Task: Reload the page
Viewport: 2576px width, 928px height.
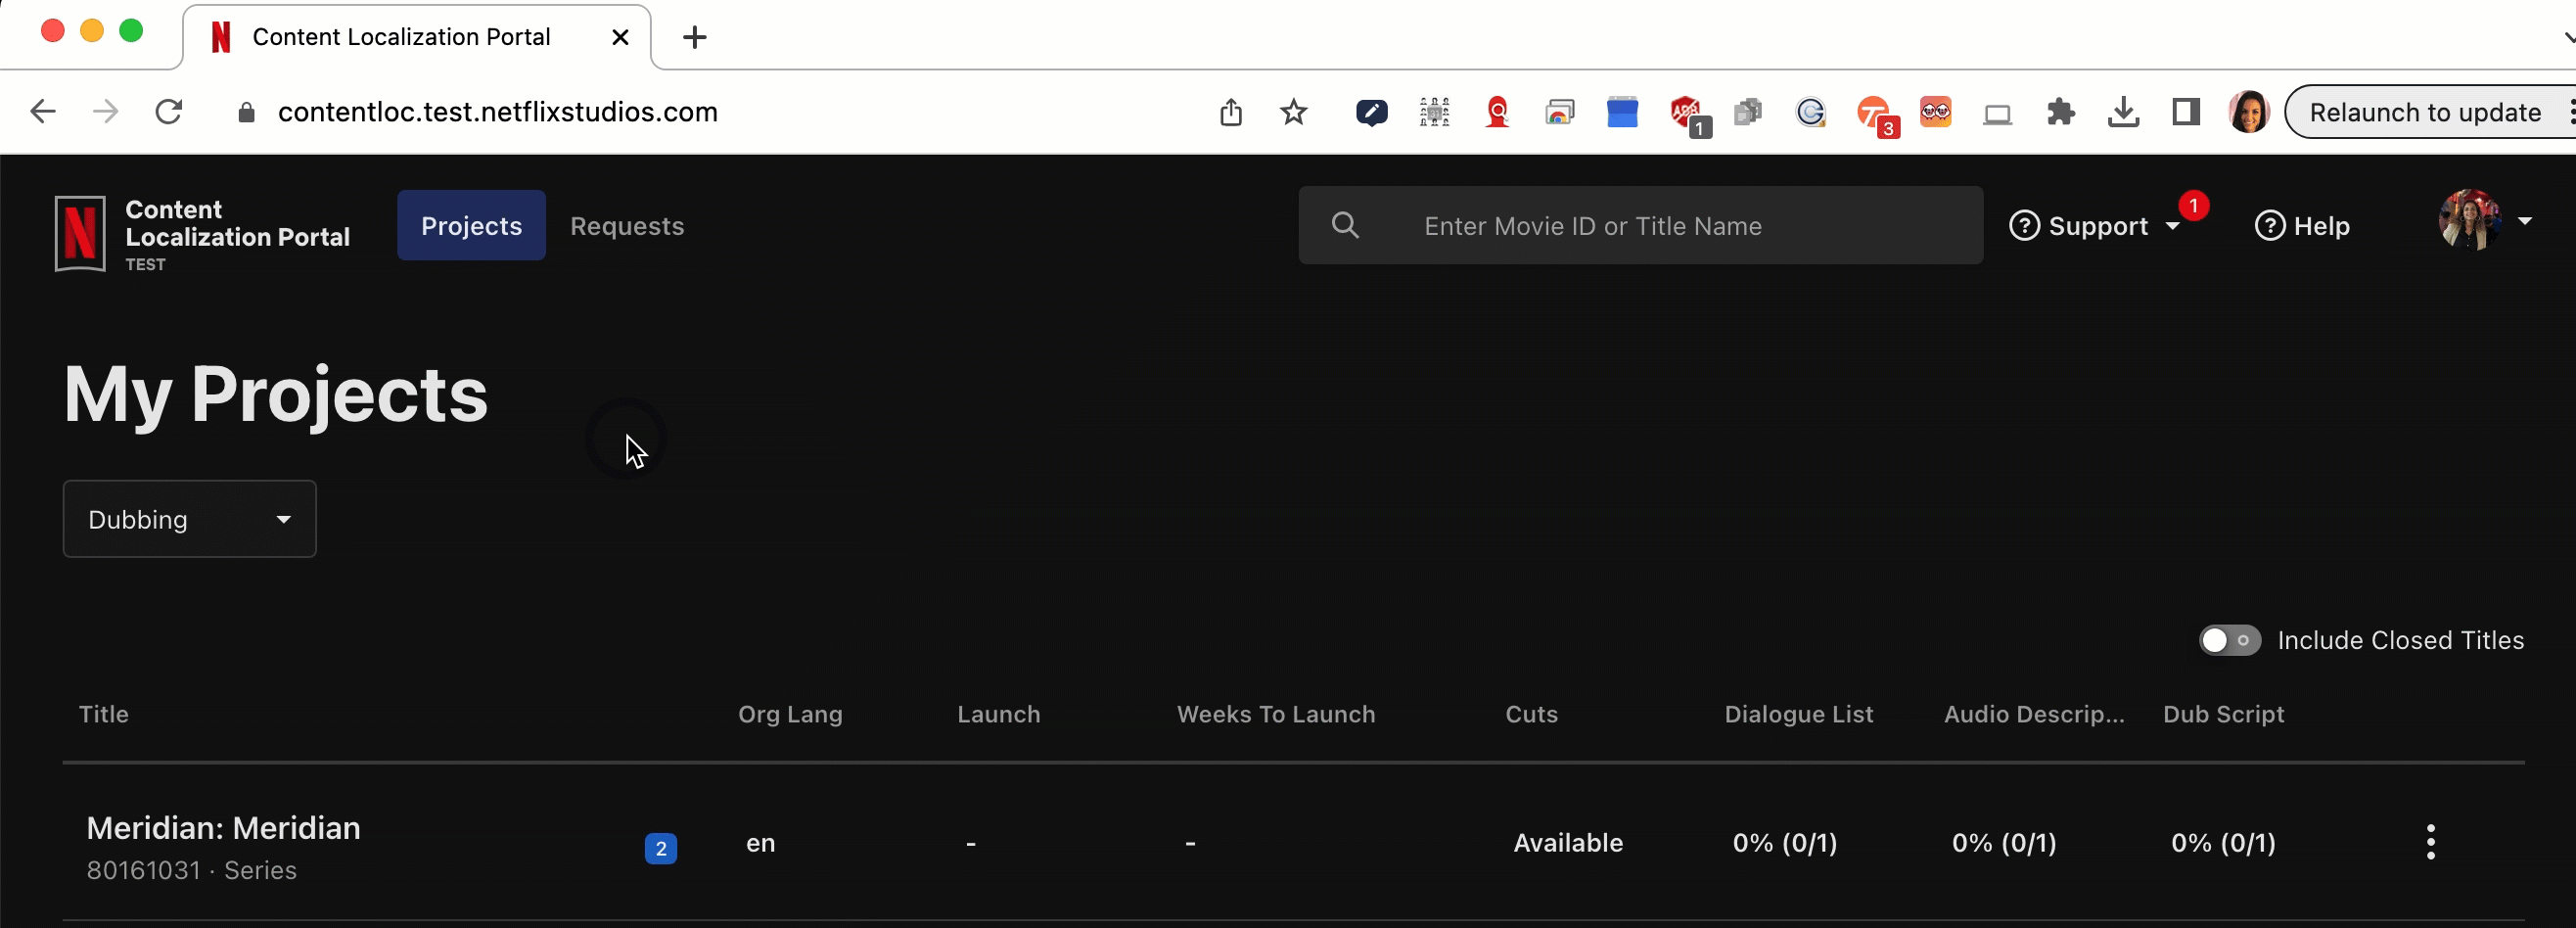Action: tap(168, 112)
